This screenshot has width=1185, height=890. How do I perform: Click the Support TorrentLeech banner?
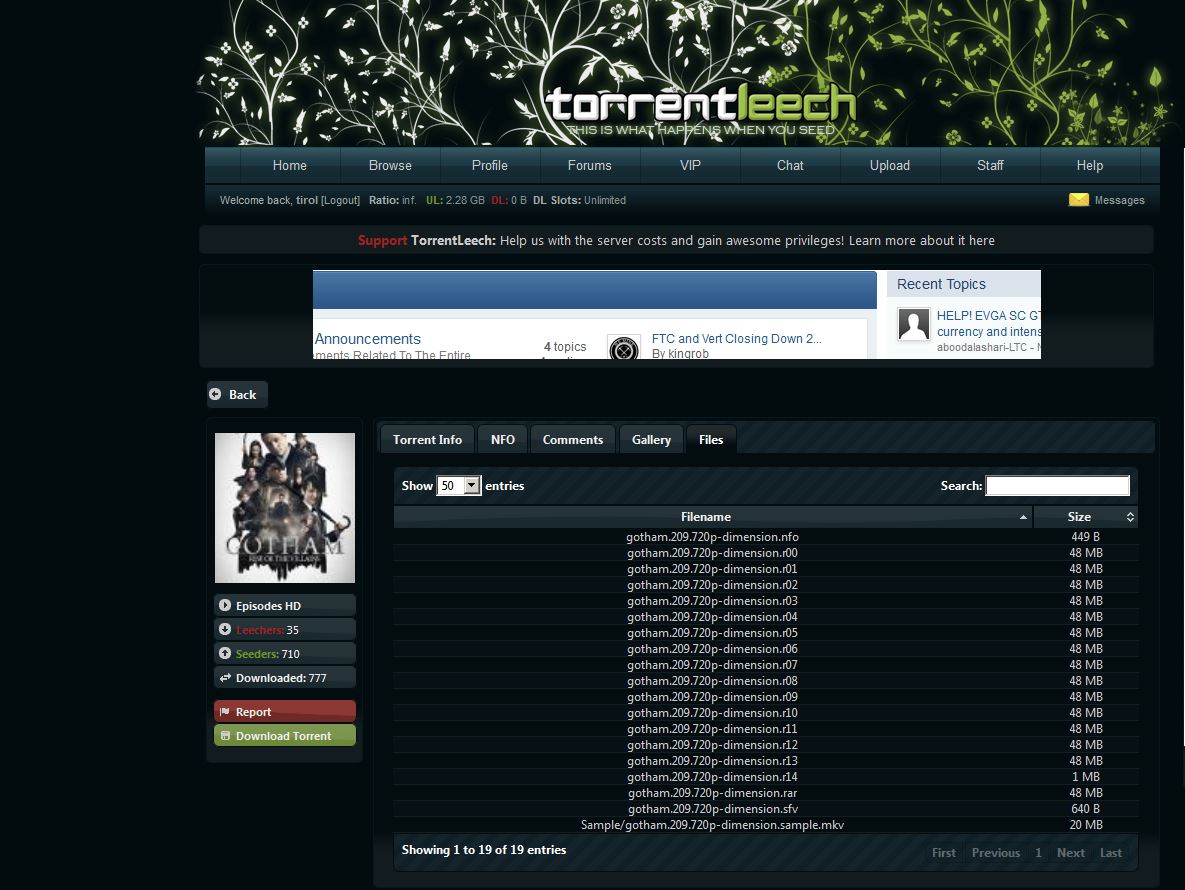pos(676,240)
